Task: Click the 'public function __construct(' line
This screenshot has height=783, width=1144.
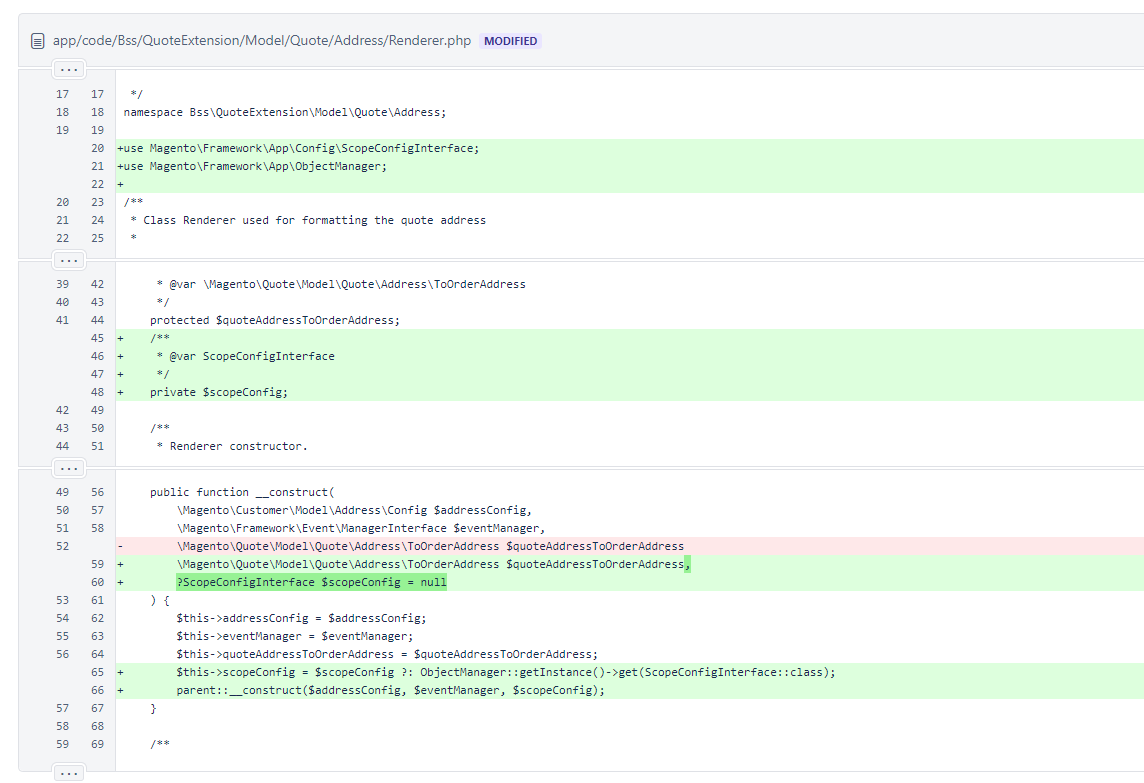Action: [x=242, y=493]
